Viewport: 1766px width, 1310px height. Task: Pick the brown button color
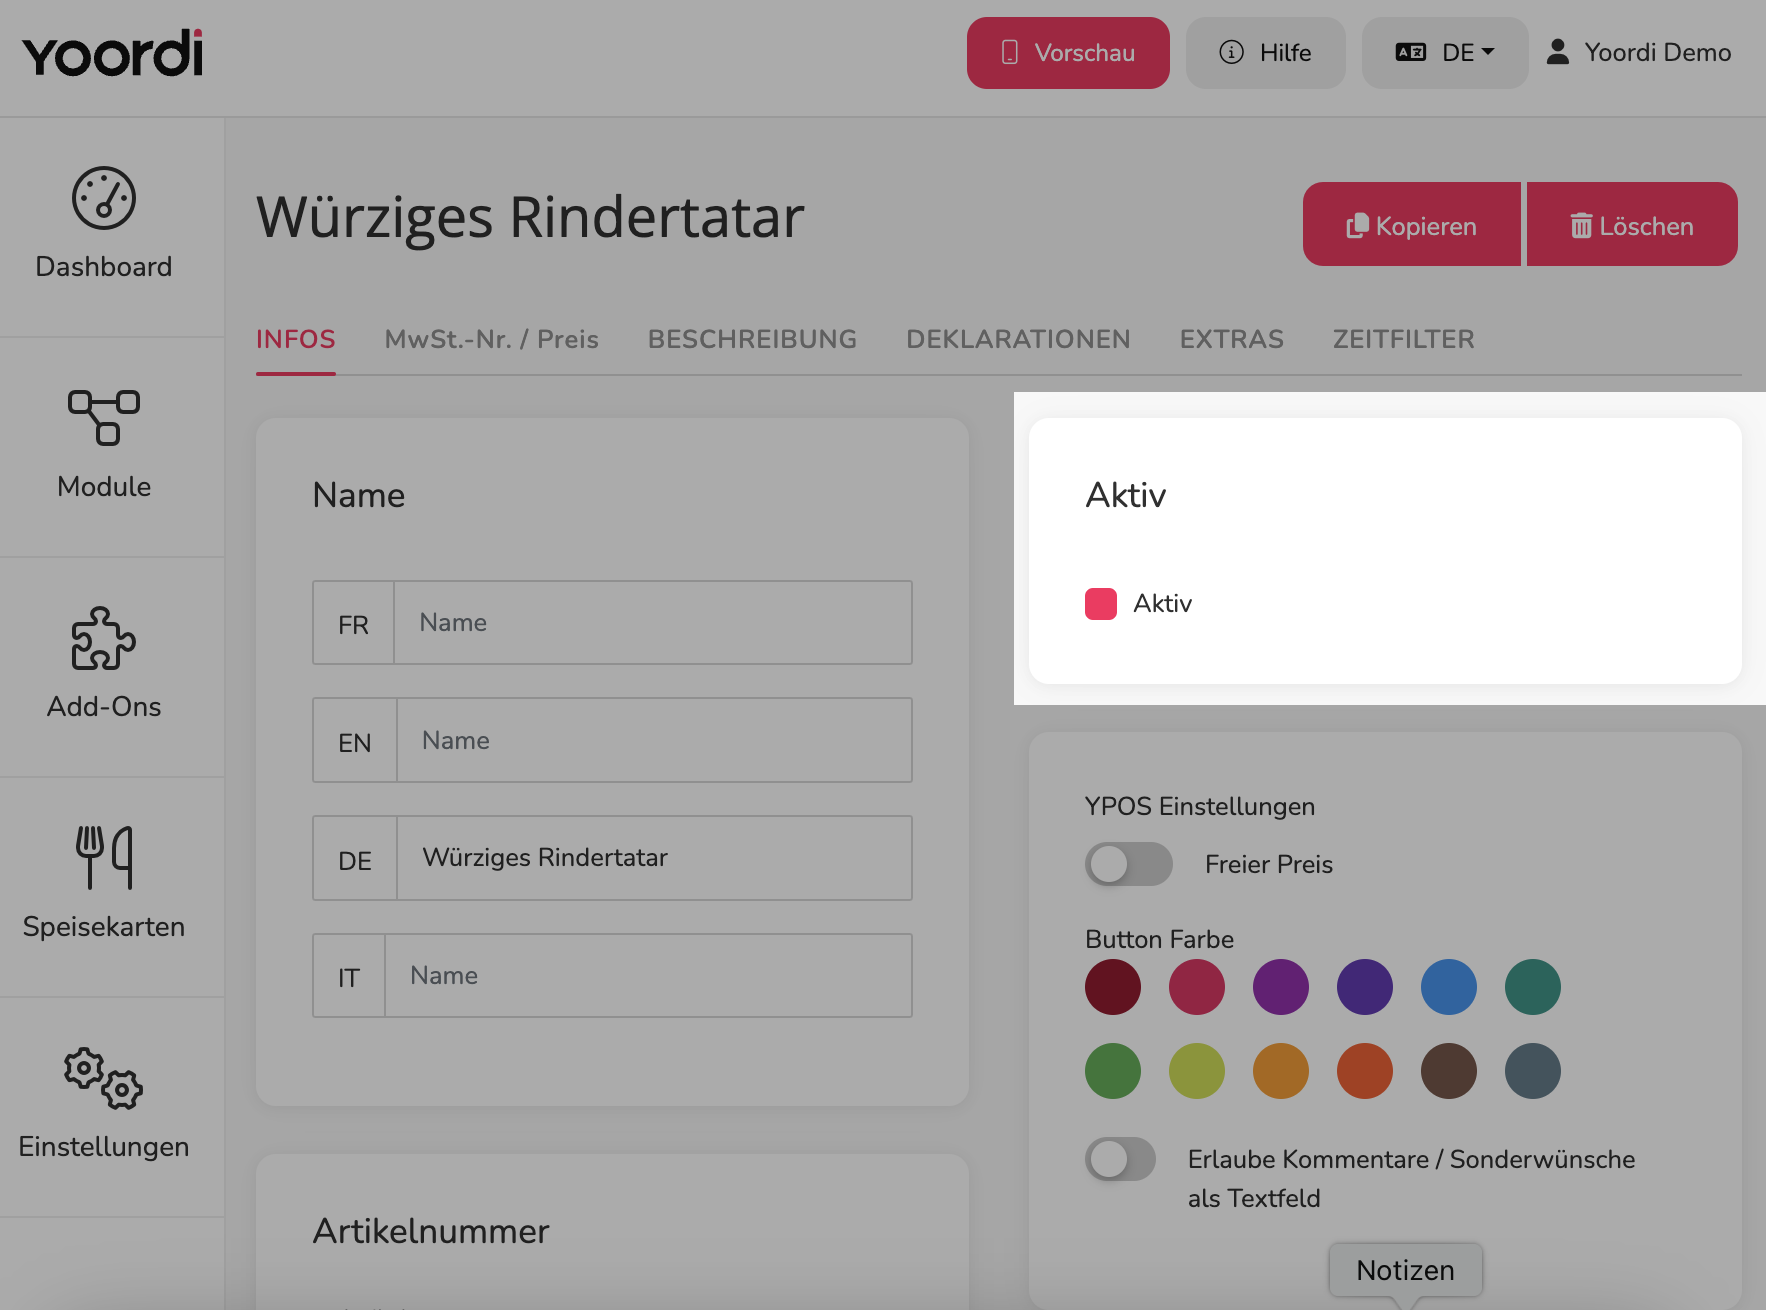tap(1449, 1071)
